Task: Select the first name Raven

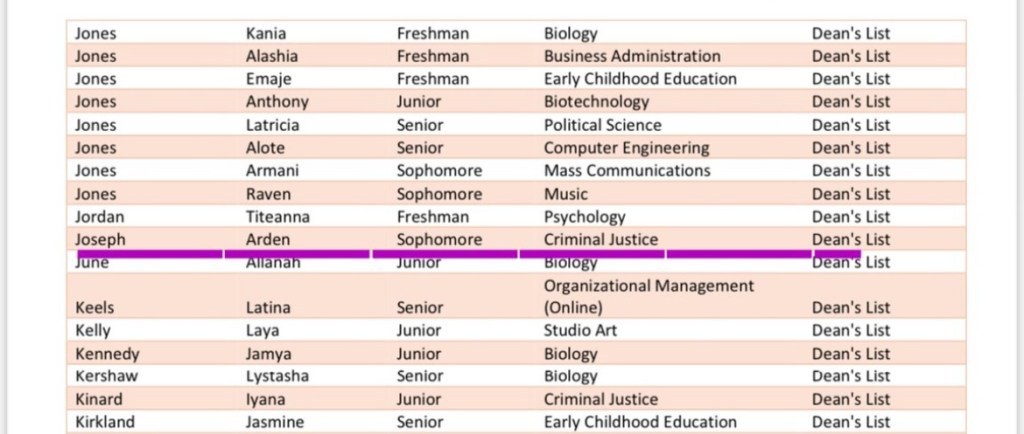Action: tap(268, 194)
